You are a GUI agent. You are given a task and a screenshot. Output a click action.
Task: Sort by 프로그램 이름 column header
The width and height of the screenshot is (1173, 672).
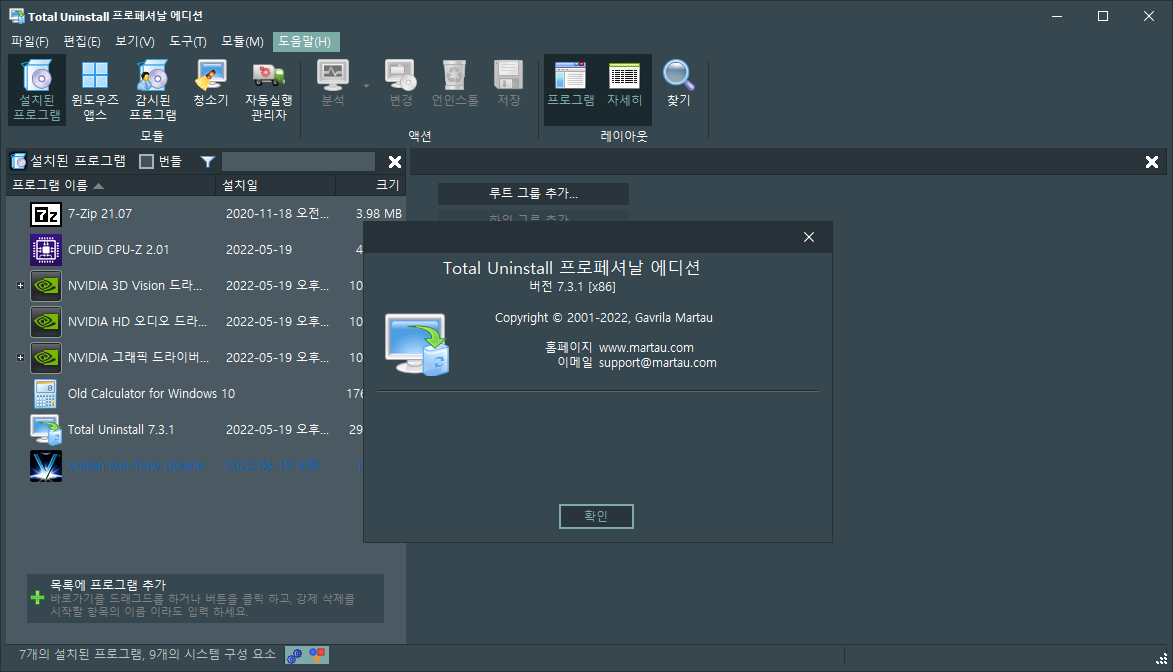click(x=111, y=185)
